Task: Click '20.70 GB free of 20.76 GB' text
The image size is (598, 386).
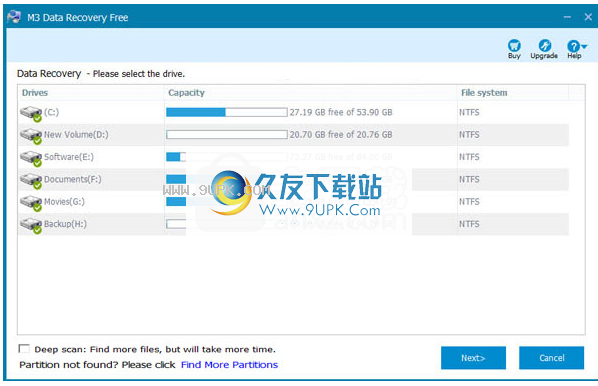Action: [341, 135]
